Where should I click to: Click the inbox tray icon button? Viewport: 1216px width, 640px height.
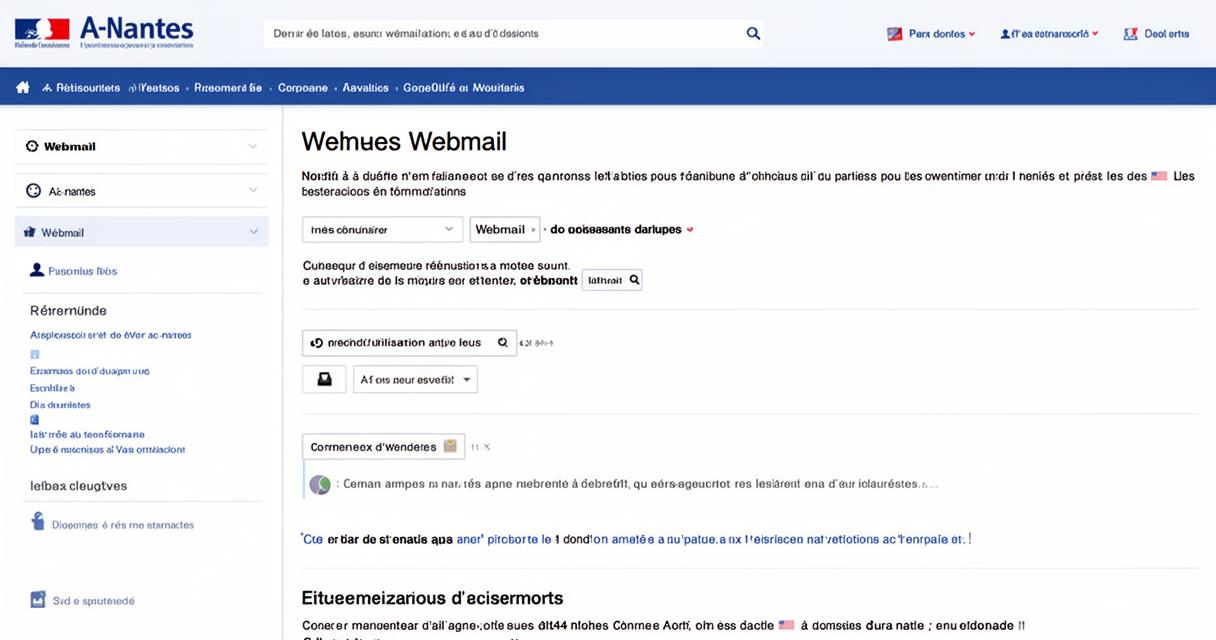pyautogui.click(x=324, y=380)
